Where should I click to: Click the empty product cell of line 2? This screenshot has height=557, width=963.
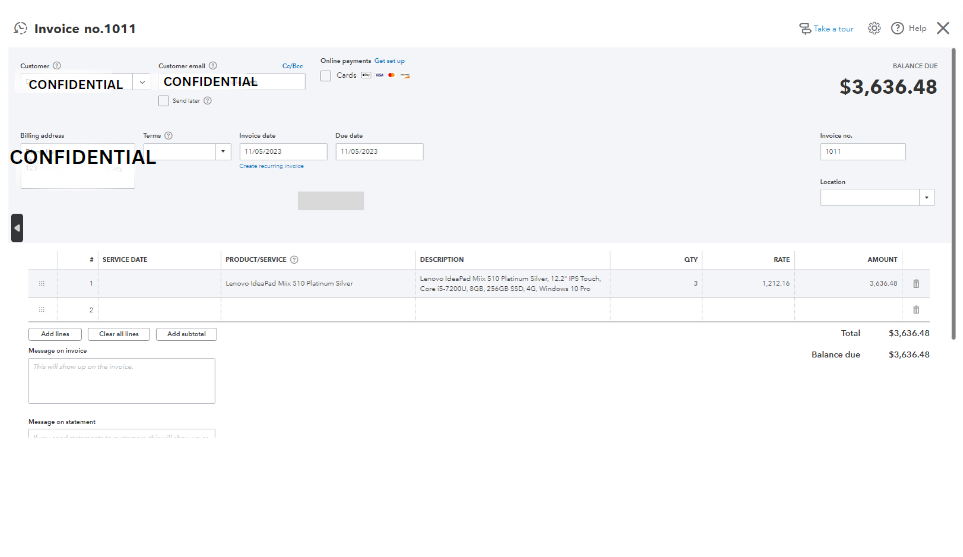(318, 310)
